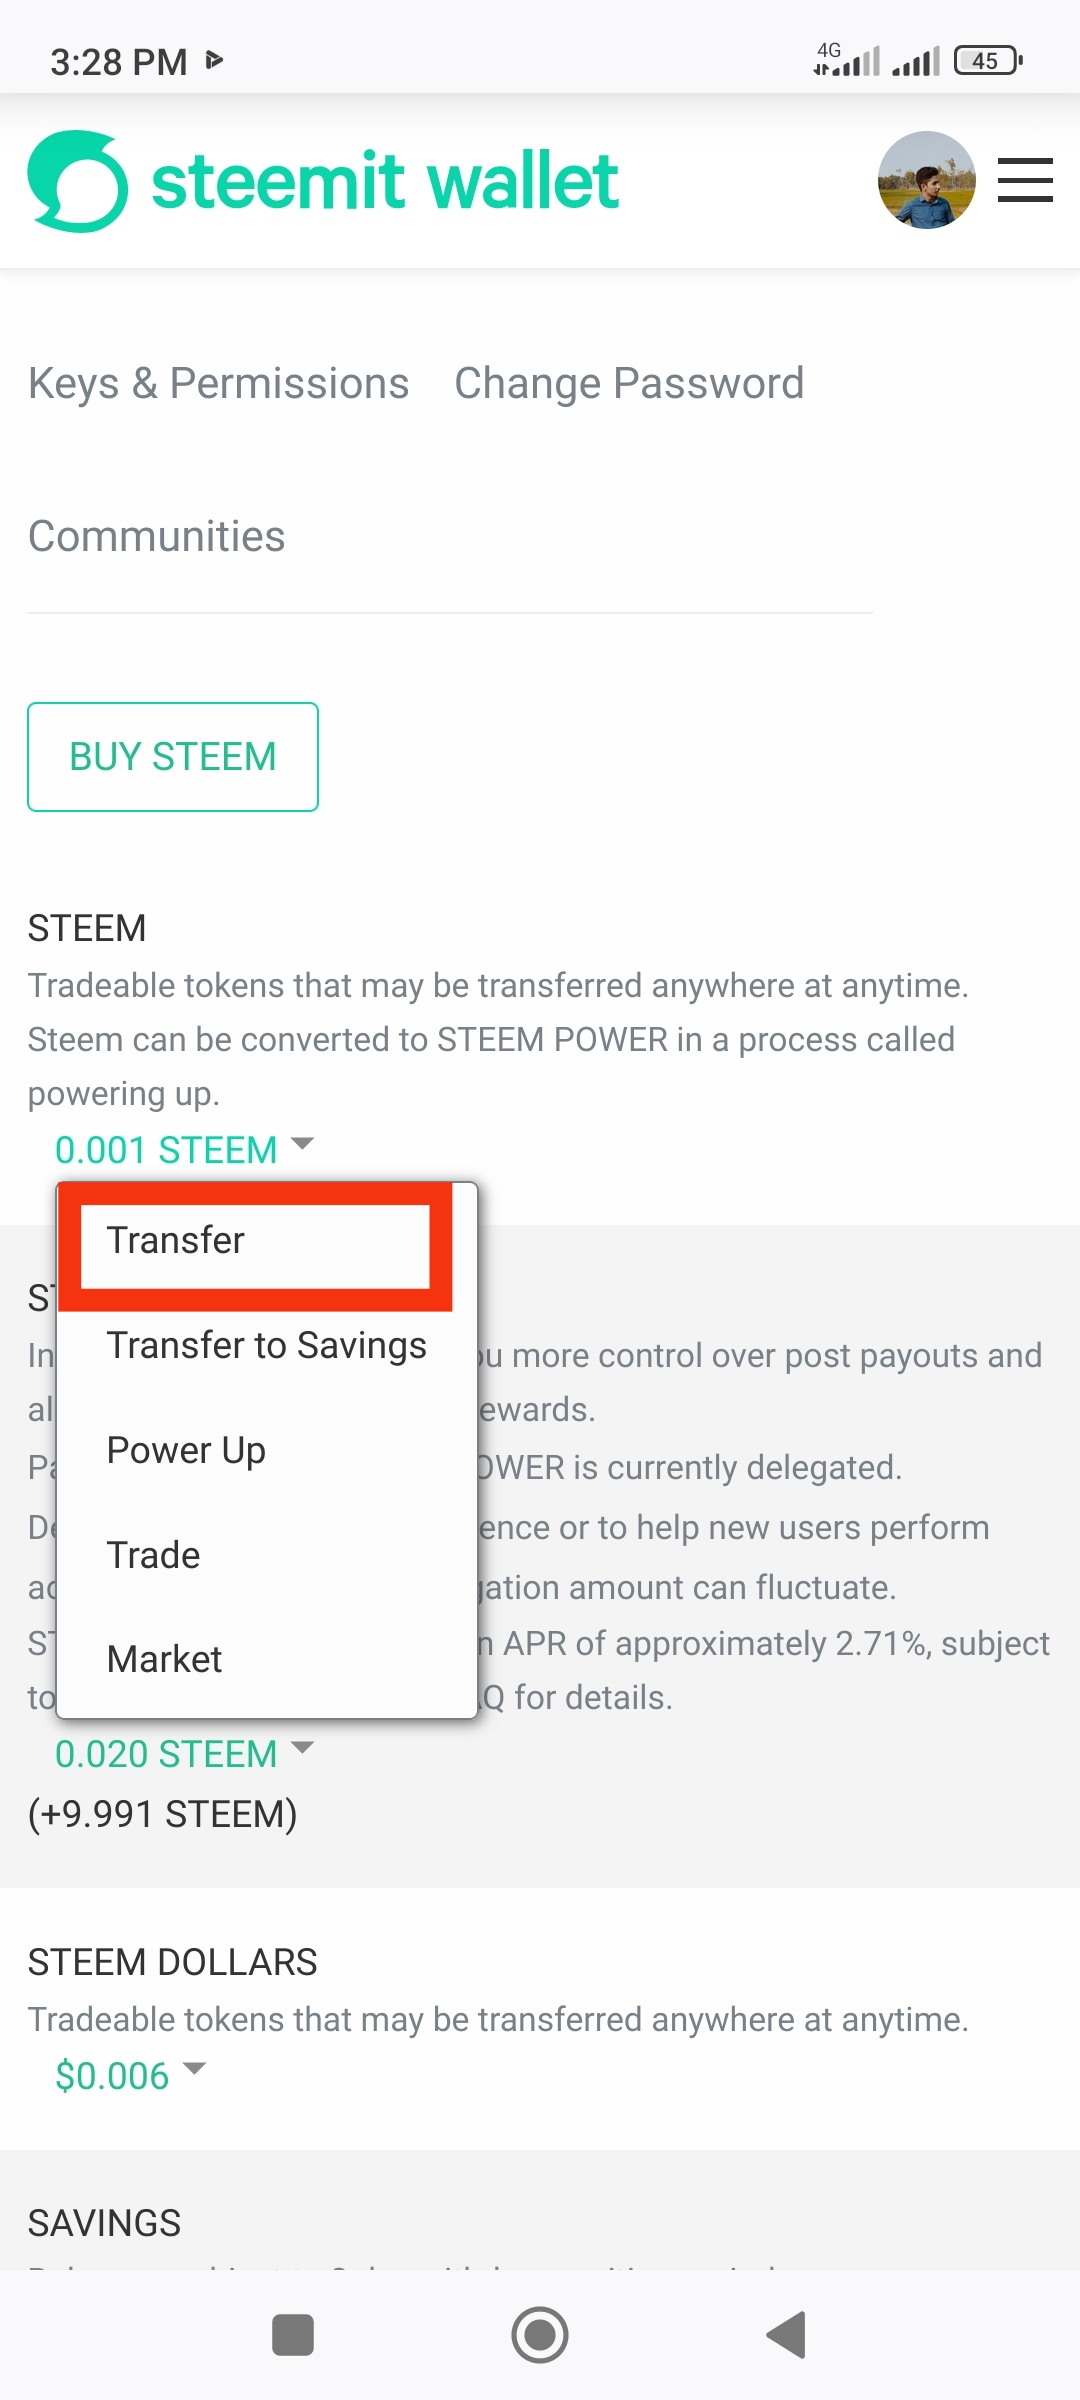
Task: Go to Keys & Permissions tab
Action: tap(218, 383)
